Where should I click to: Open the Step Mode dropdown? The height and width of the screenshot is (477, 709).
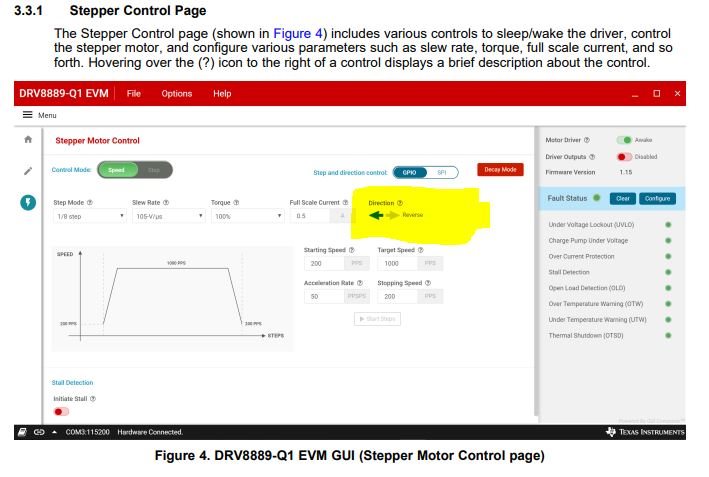[x=90, y=216]
